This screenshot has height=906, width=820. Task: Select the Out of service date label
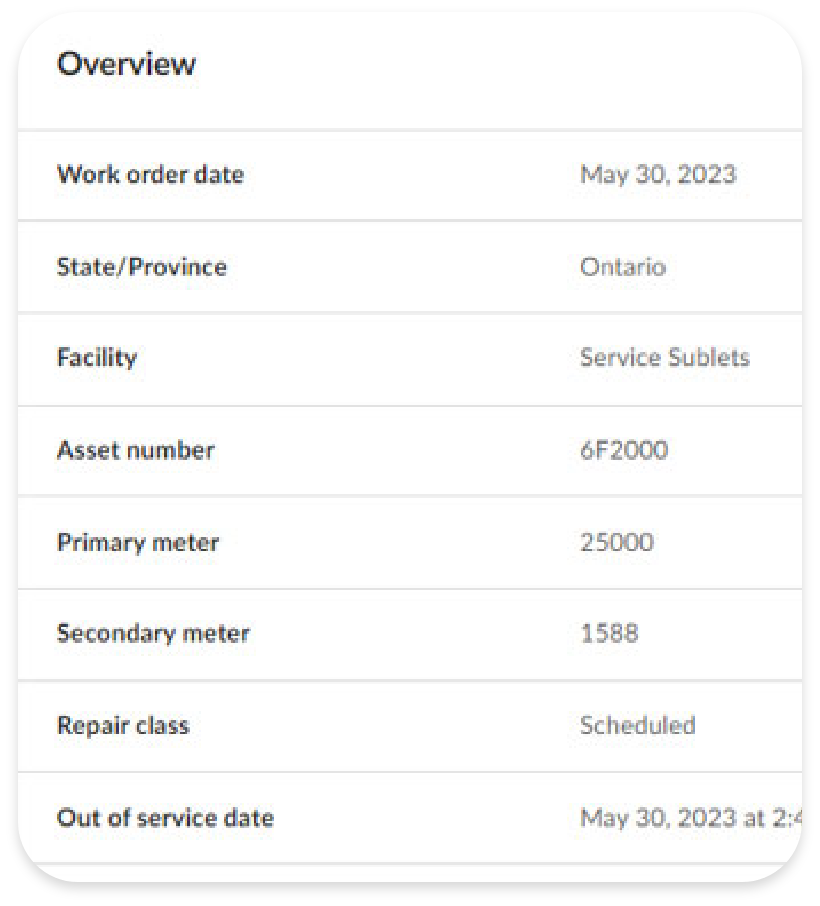pos(165,818)
